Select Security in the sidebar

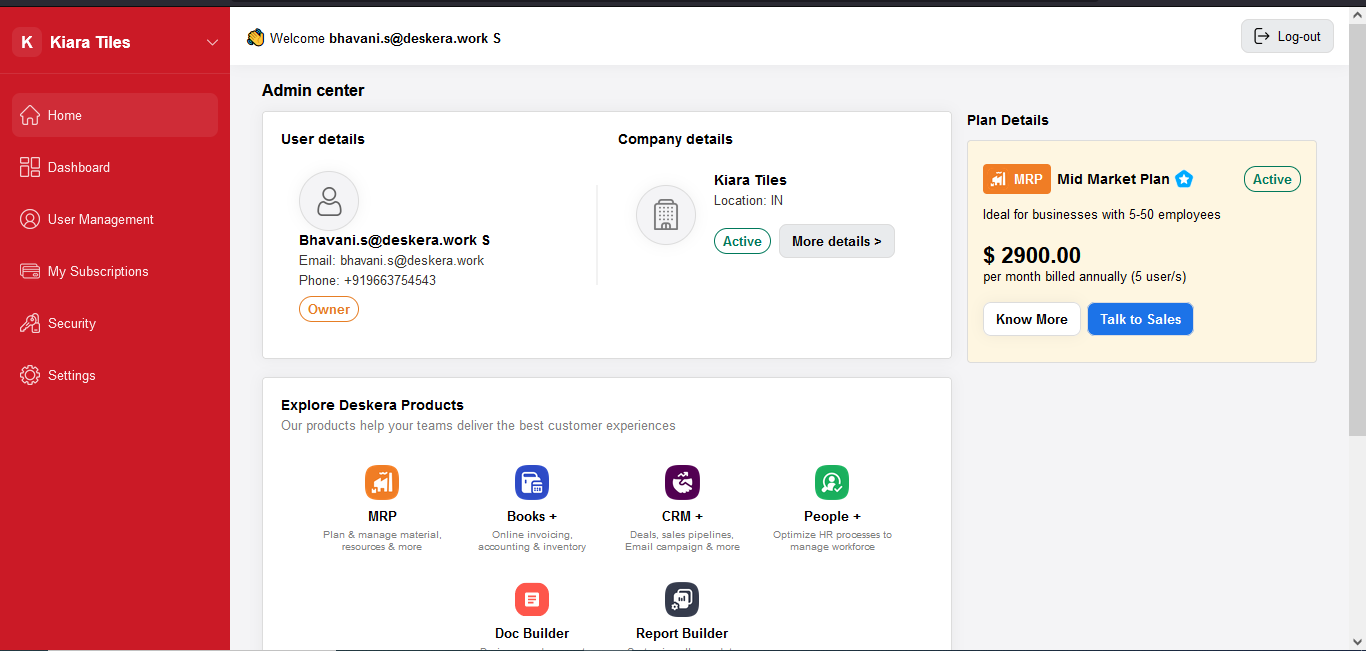click(x=115, y=323)
